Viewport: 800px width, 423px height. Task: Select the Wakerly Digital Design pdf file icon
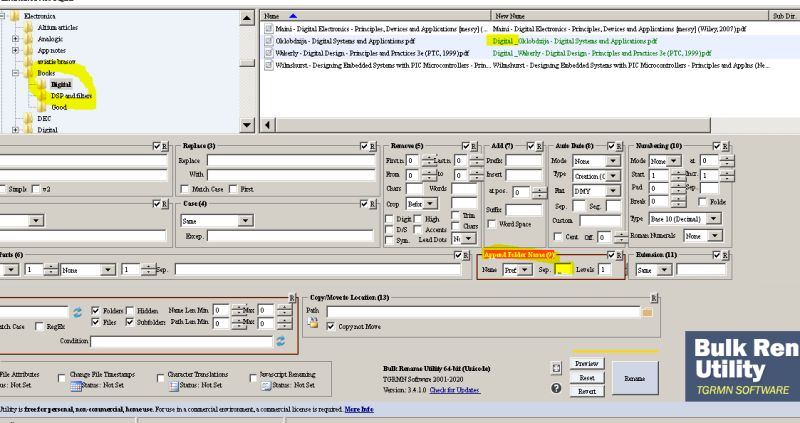coord(269,53)
